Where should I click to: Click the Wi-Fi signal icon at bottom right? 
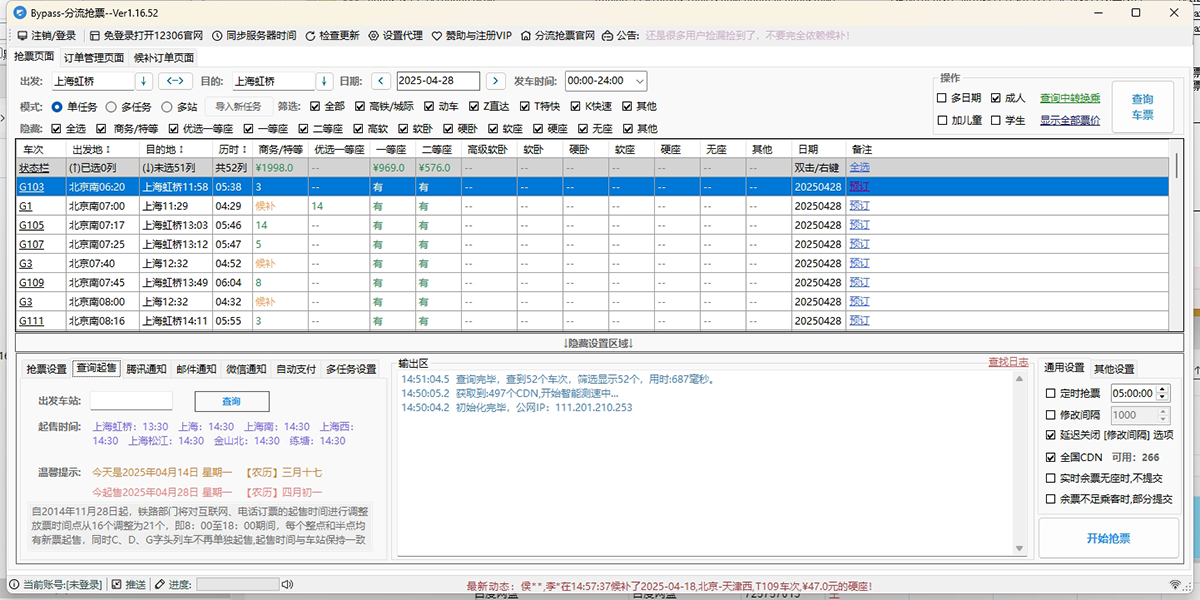1175,584
